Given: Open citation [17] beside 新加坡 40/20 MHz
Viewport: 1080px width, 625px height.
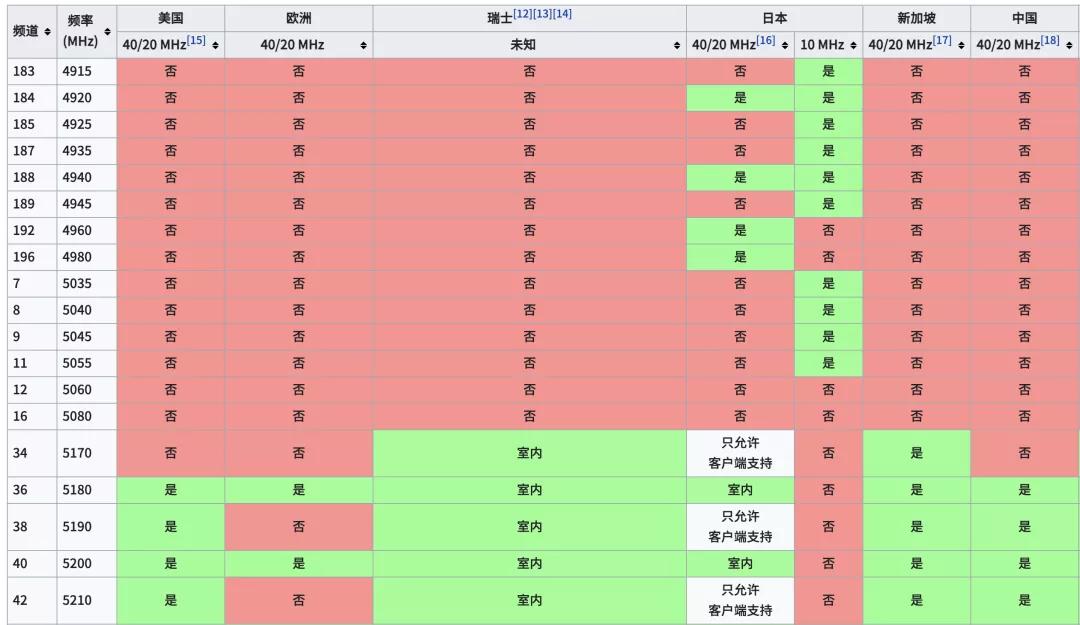Looking at the screenshot, I should click(x=940, y=41).
